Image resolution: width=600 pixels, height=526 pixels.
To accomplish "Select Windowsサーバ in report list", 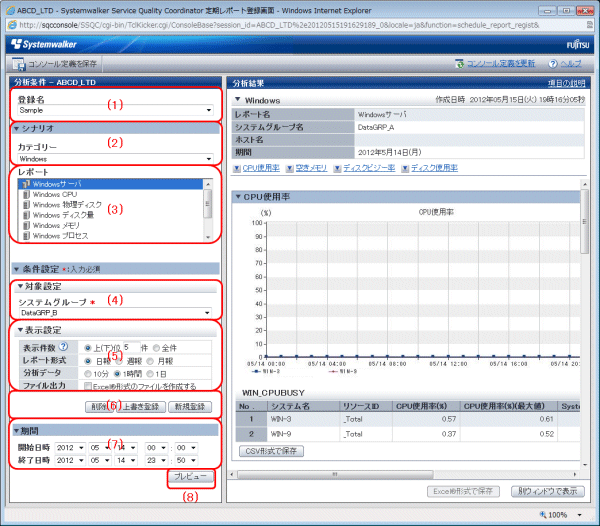I will (111, 184).
